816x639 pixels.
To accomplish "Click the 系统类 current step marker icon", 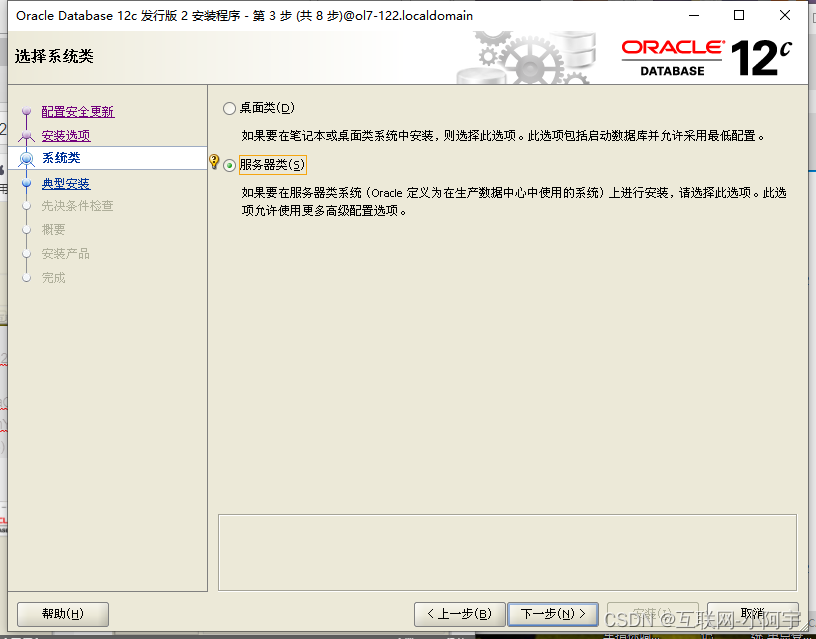I will [27, 158].
